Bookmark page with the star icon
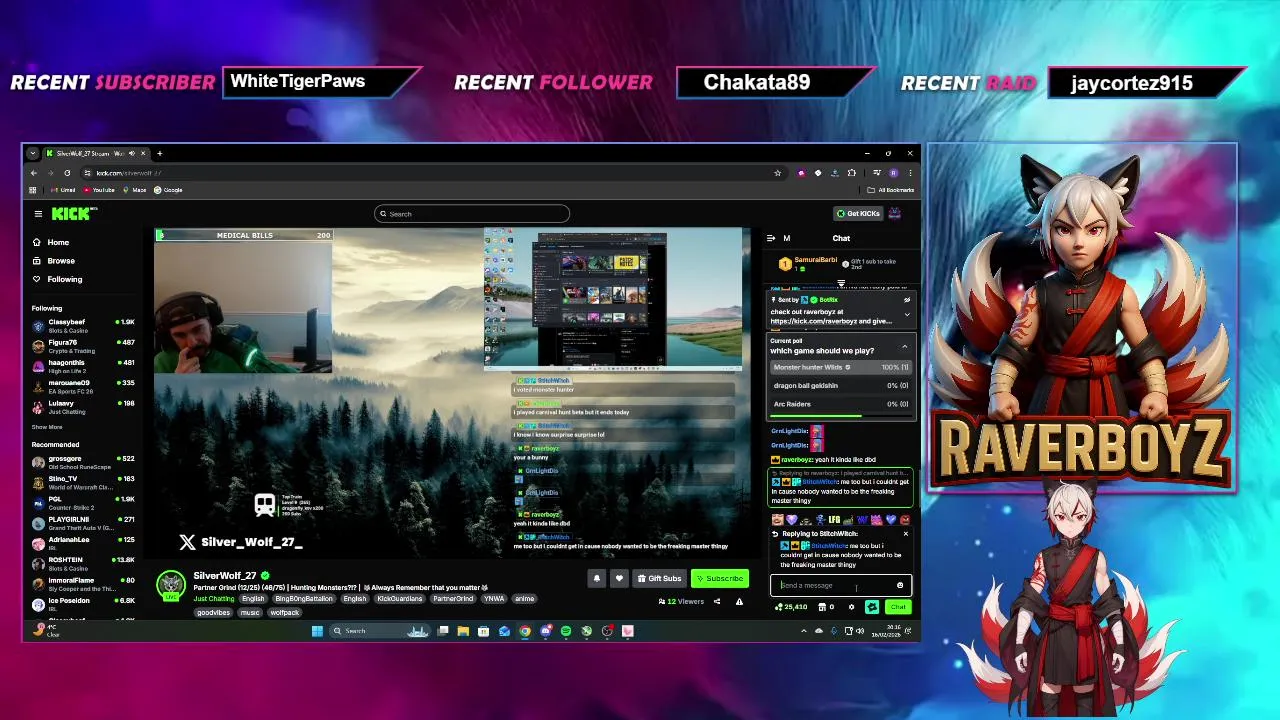This screenshot has height=720, width=1280. coord(777,173)
